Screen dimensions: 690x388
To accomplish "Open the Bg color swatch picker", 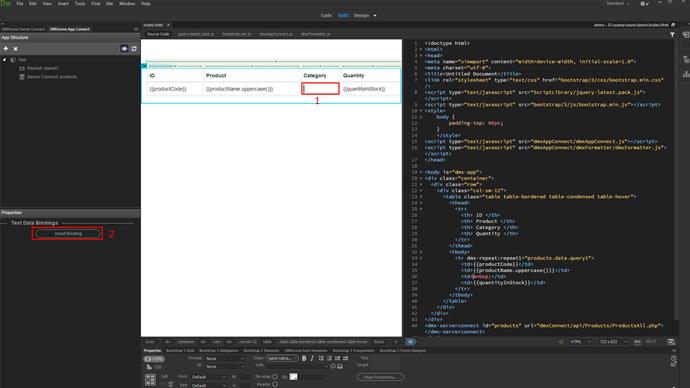I will 294,377.
